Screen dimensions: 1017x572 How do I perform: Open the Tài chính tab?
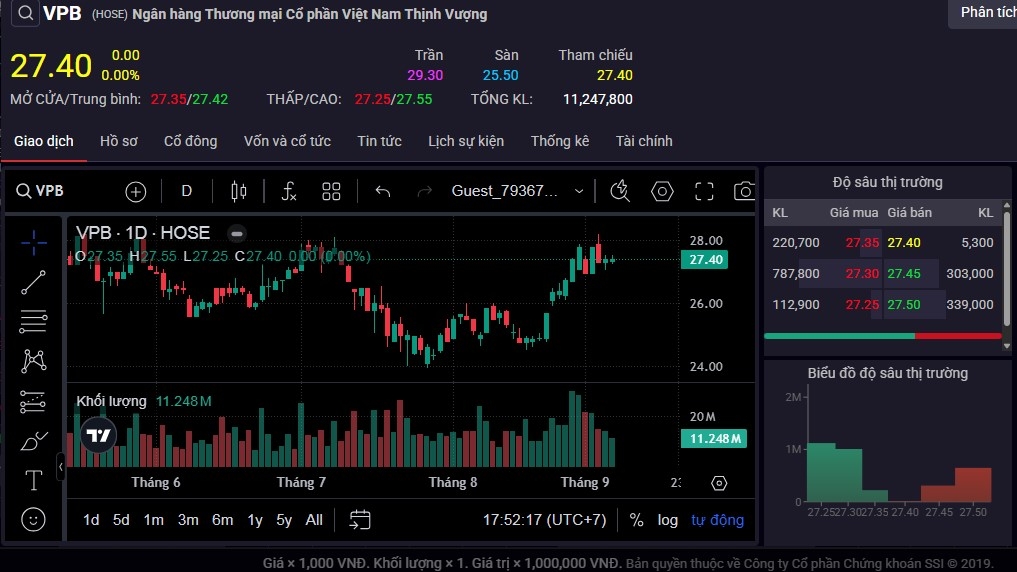(644, 141)
